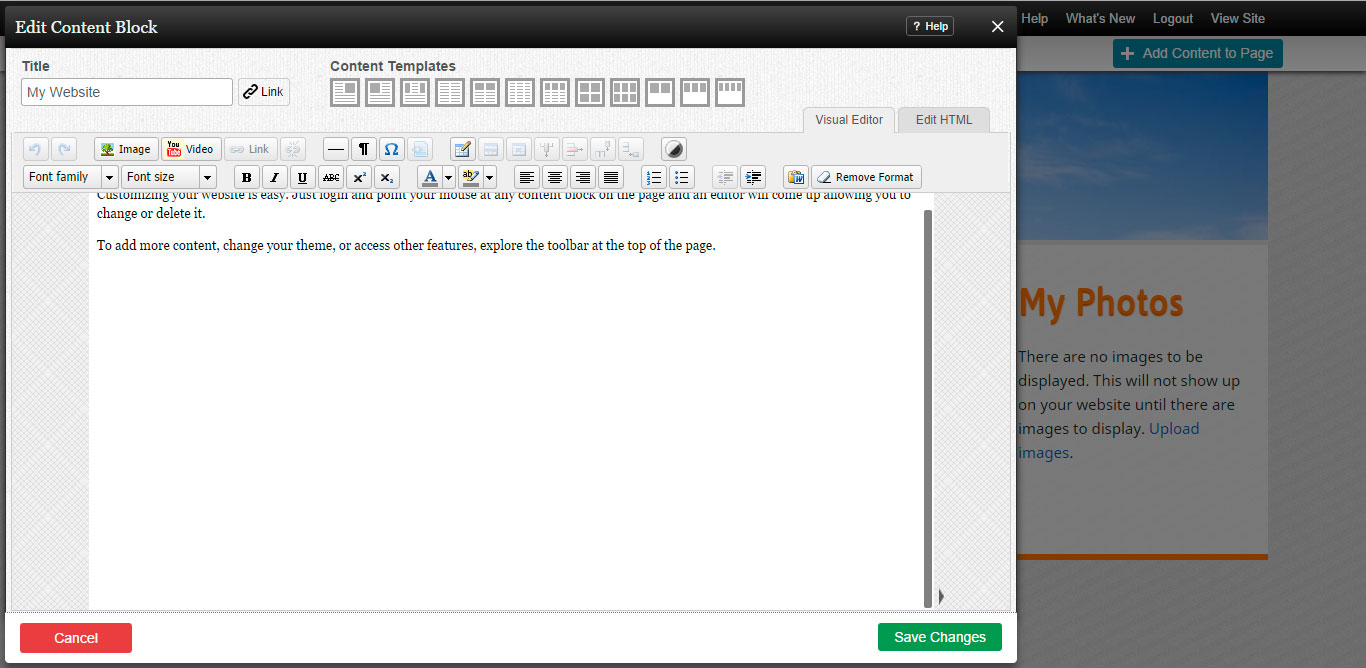Apply the current text color
The width and height of the screenshot is (1366, 668).
point(430,177)
